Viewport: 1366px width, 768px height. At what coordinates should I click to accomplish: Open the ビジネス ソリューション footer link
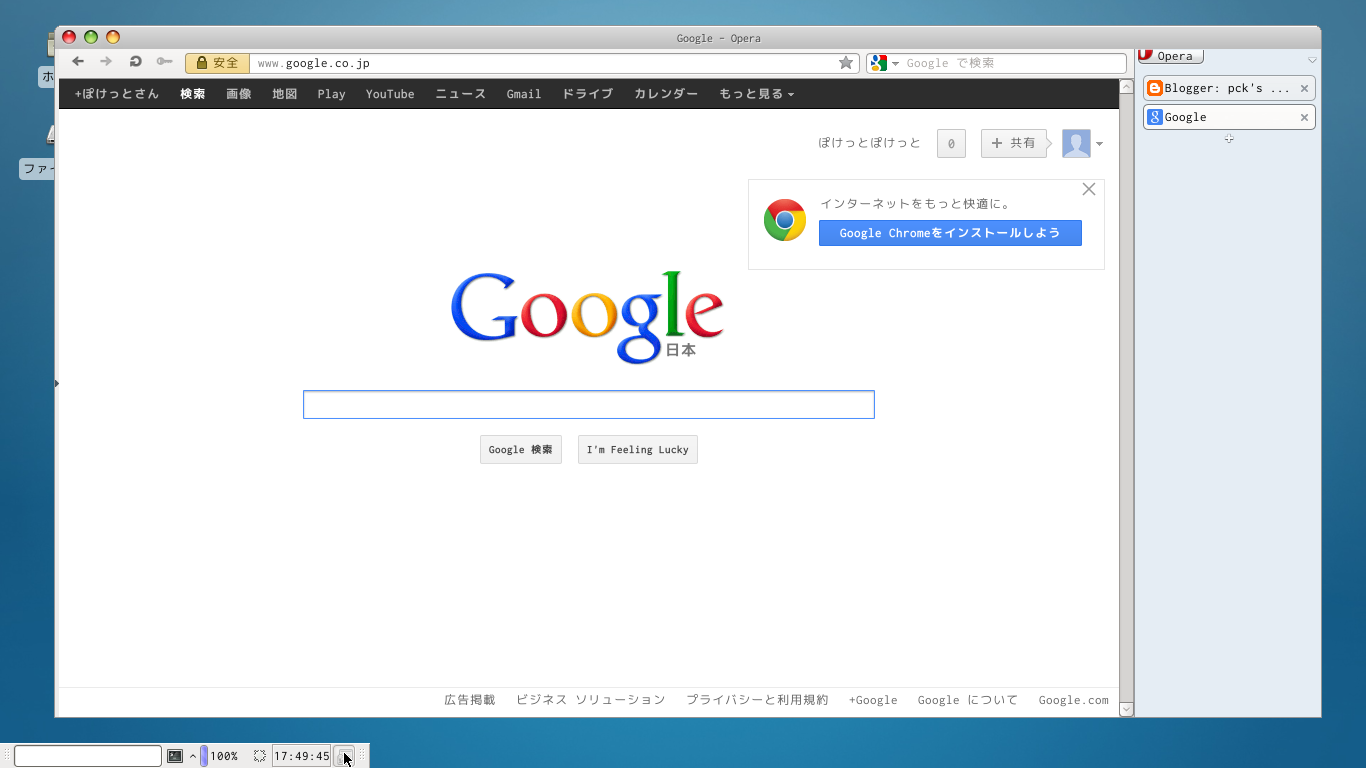591,700
